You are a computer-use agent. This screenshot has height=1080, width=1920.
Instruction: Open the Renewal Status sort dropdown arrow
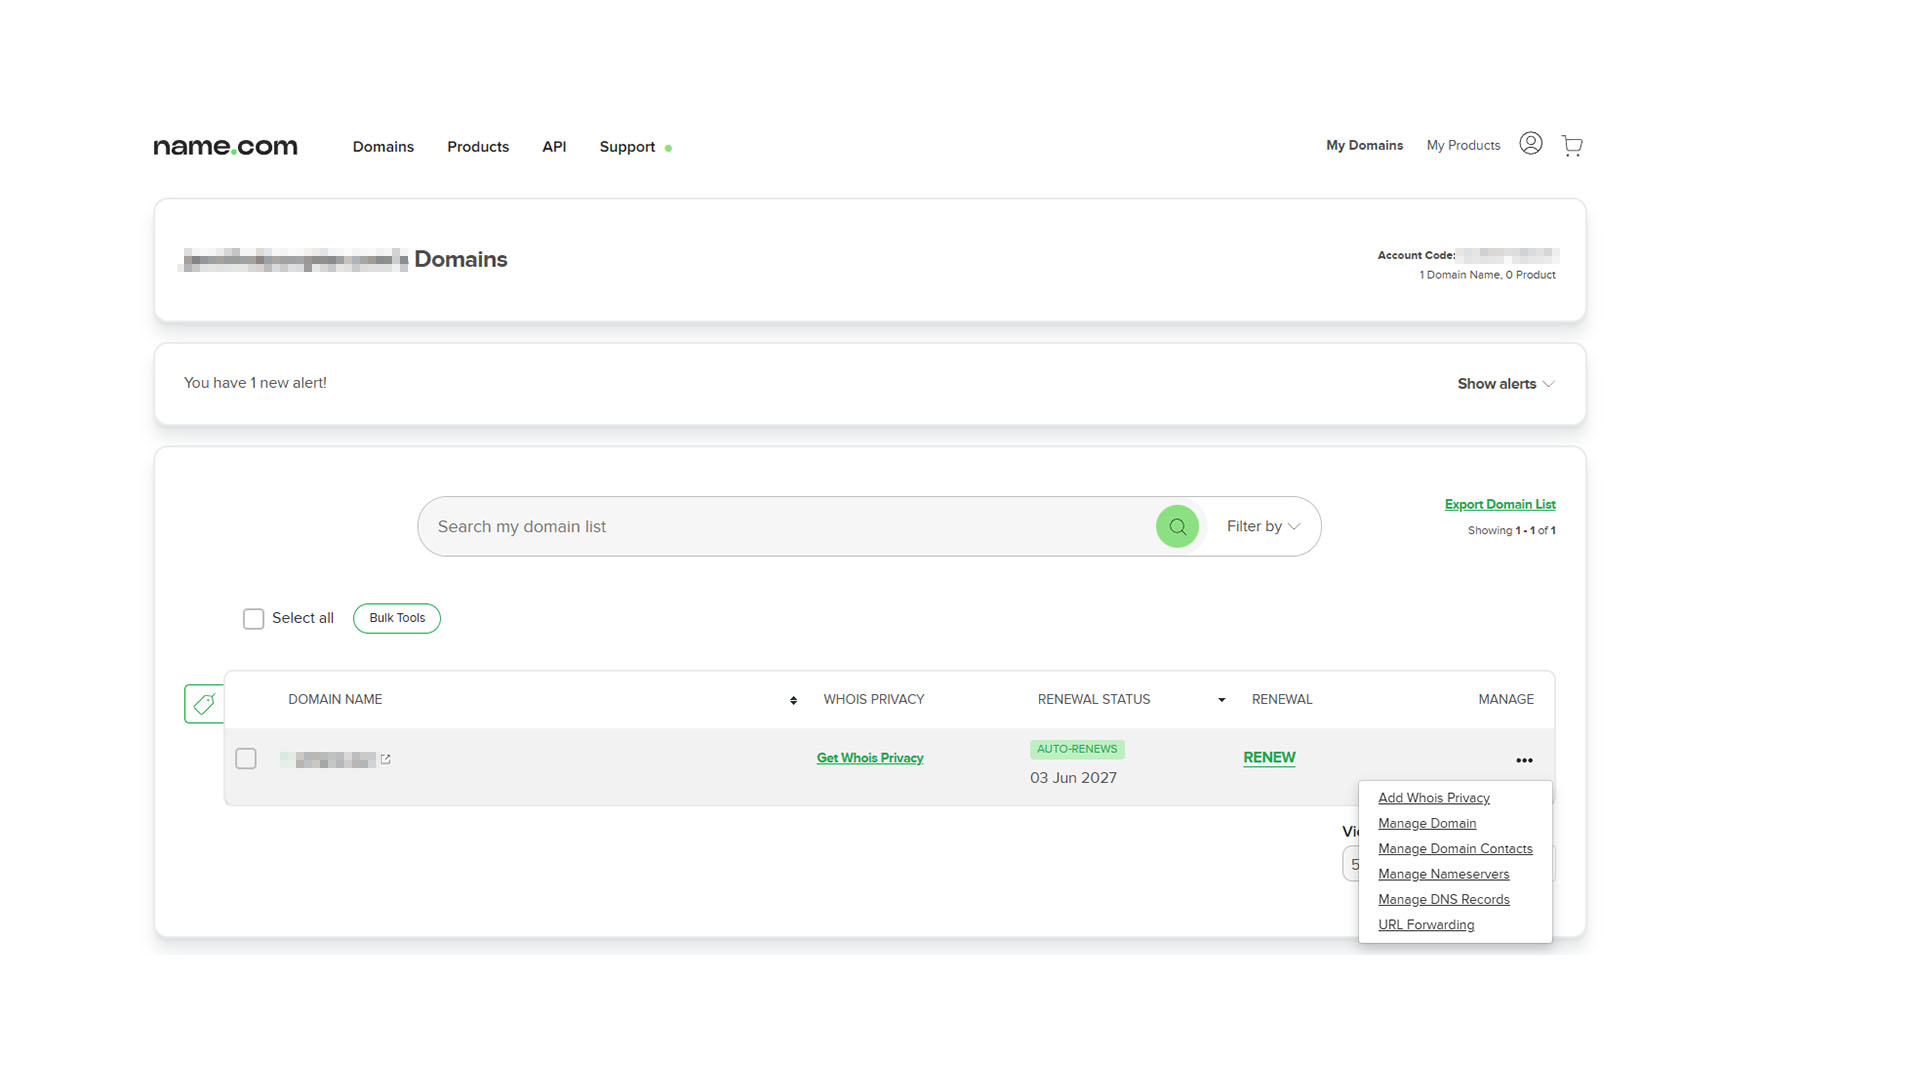tap(1221, 700)
